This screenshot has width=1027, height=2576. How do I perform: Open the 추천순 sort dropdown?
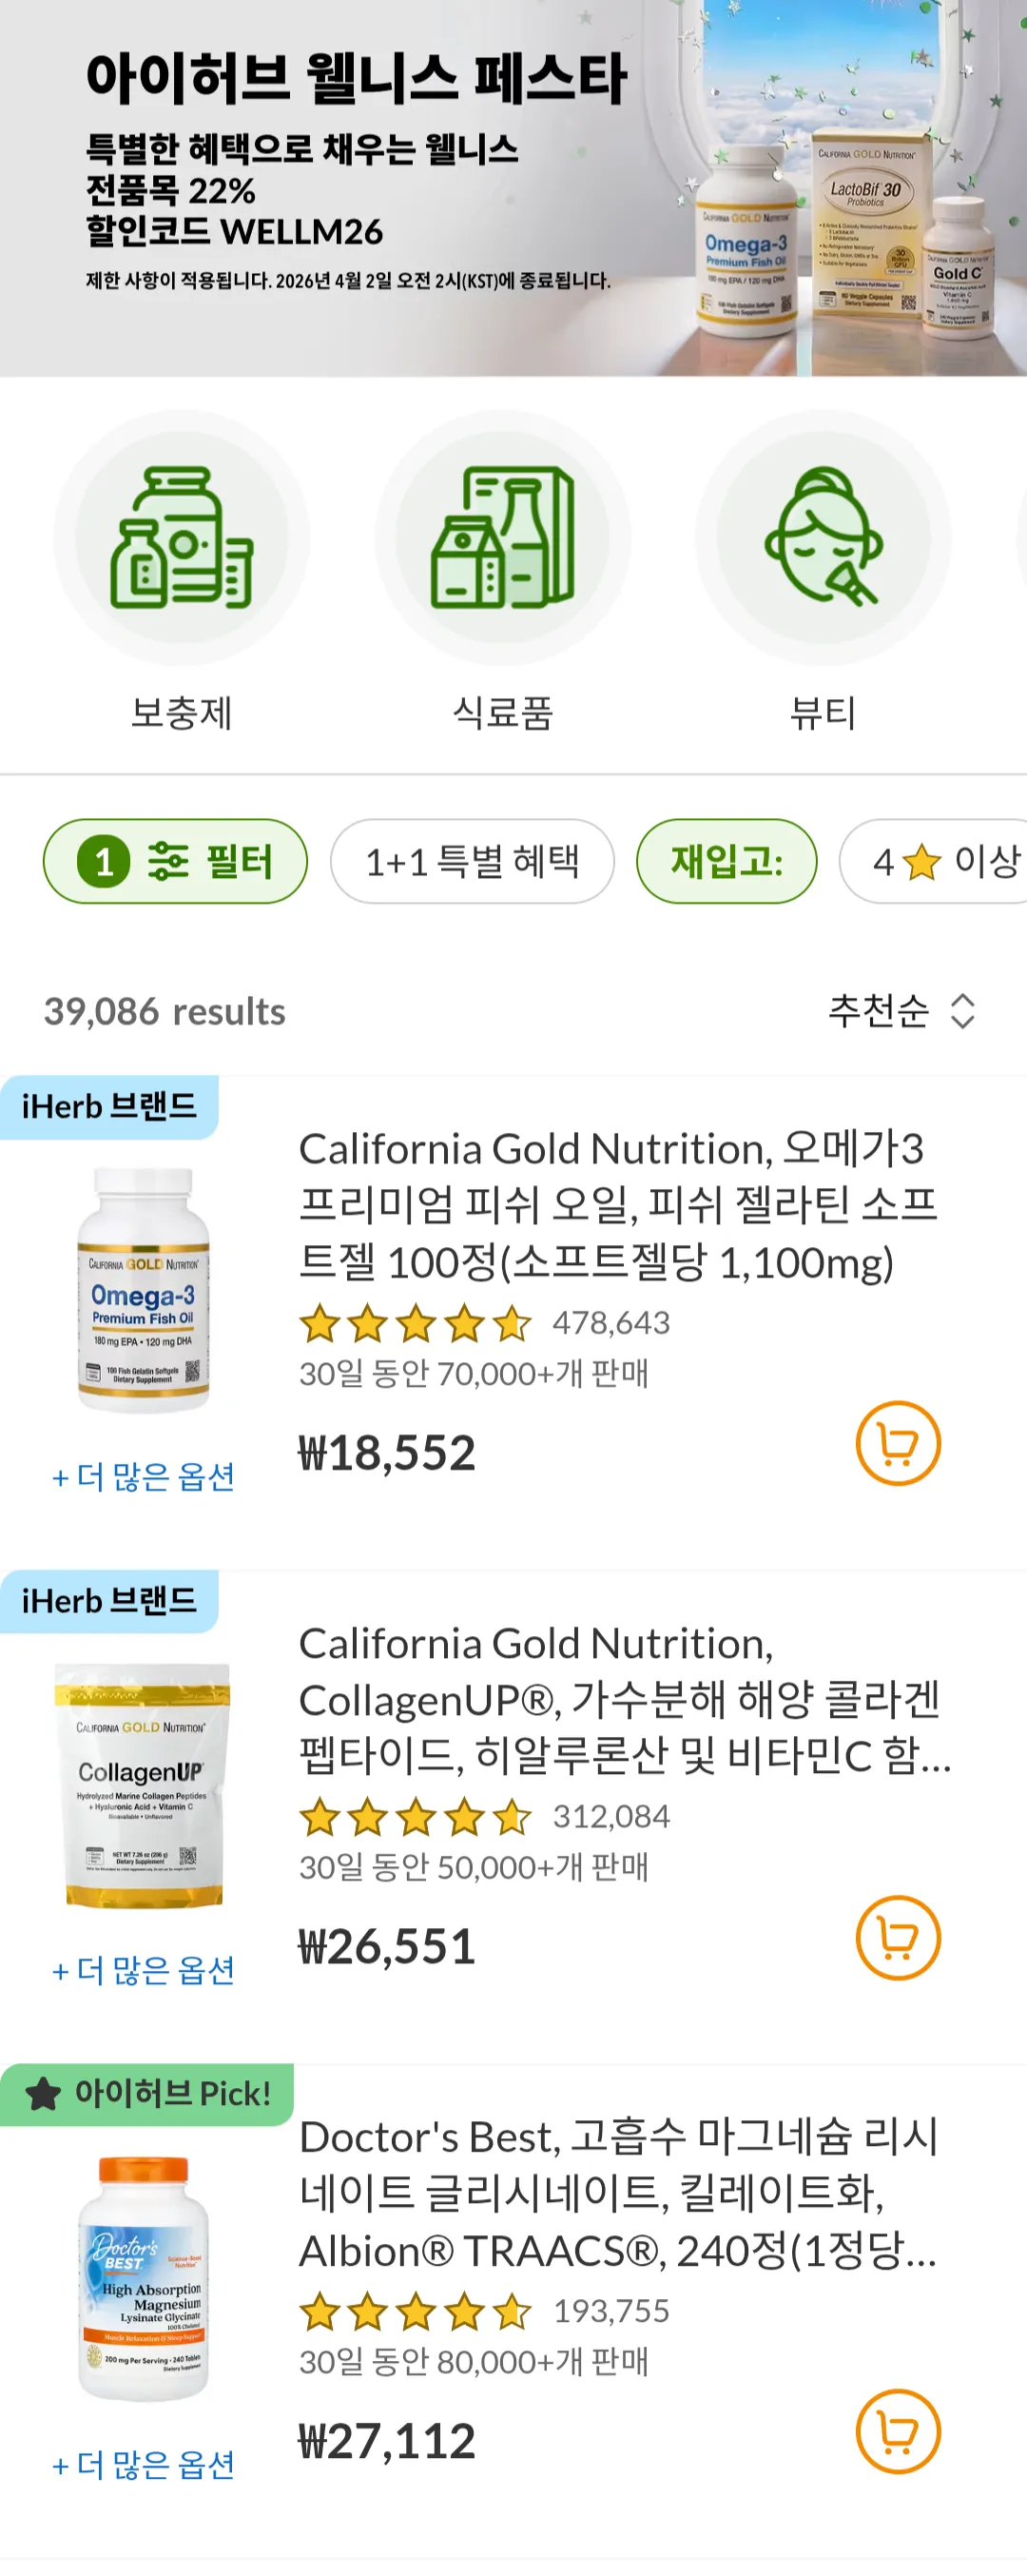tap(900, 1011)
